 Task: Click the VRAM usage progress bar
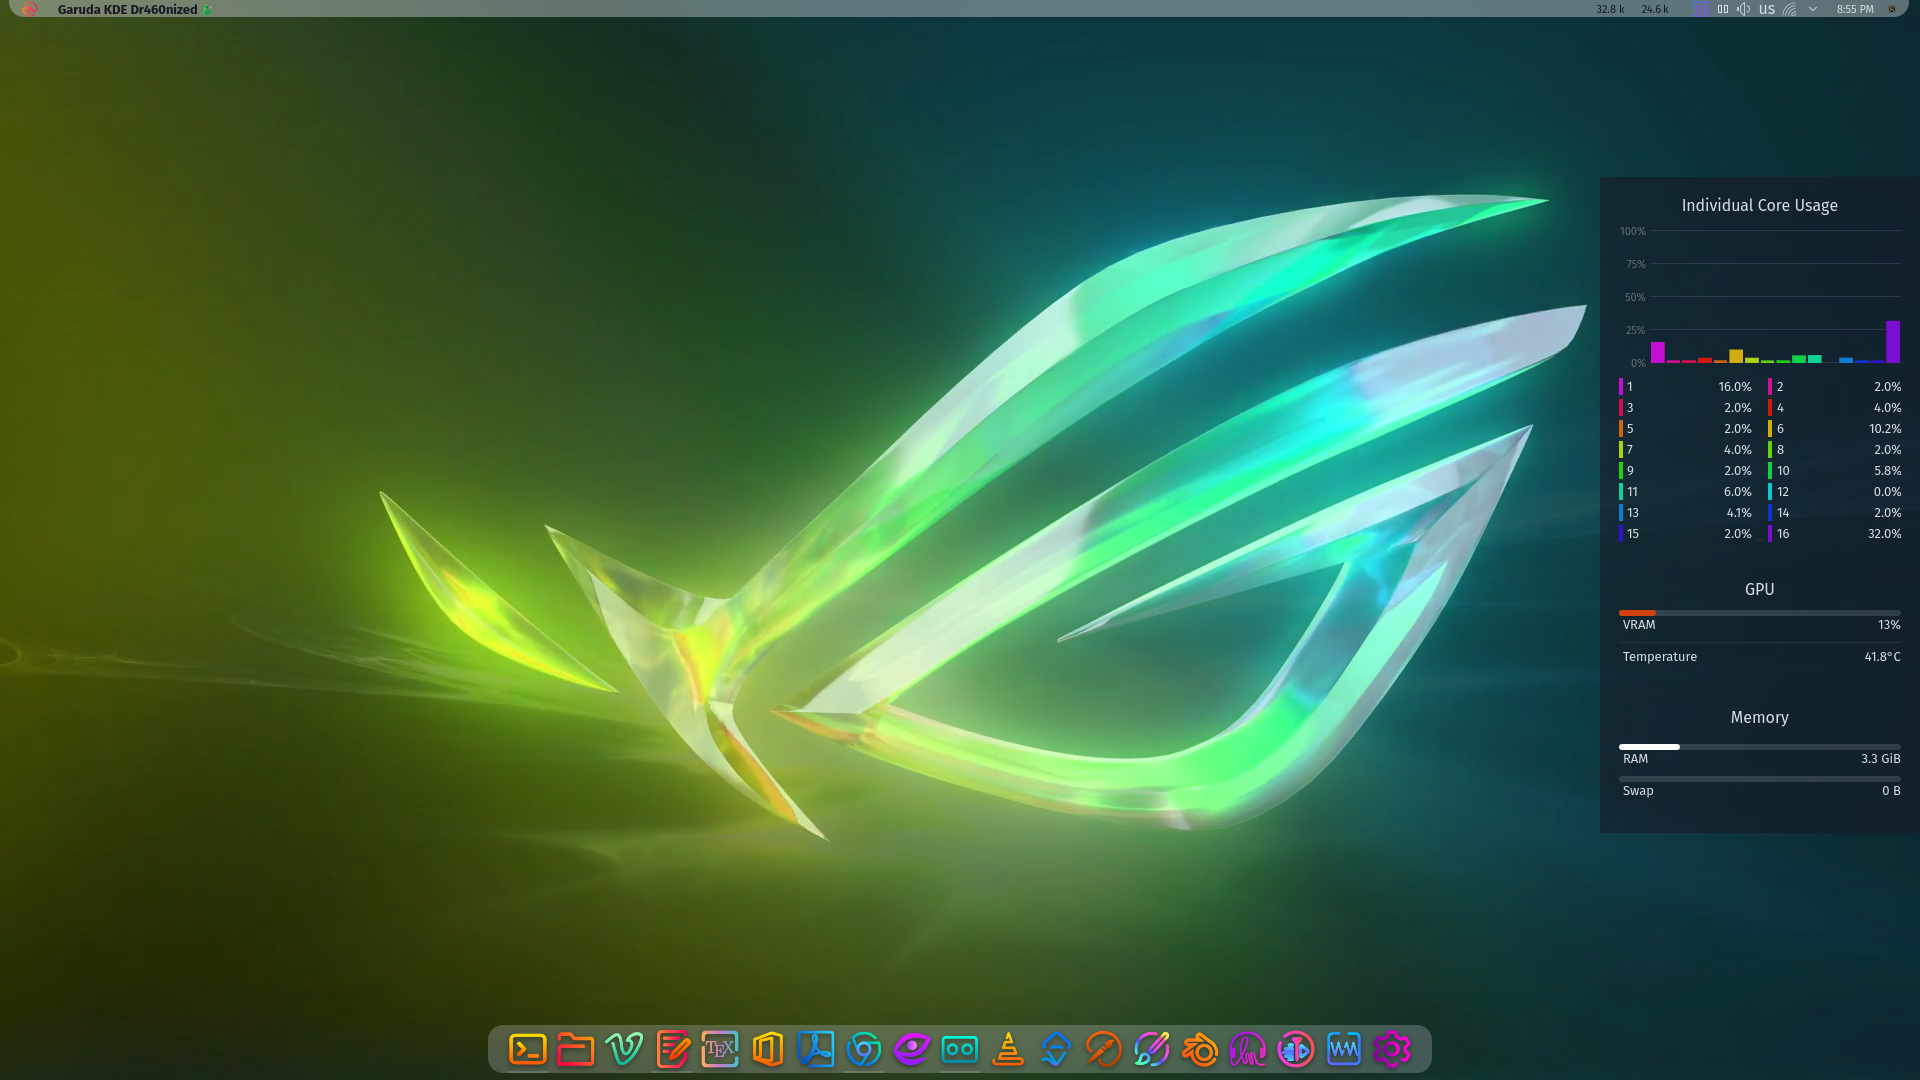(x=1760, y=612)
